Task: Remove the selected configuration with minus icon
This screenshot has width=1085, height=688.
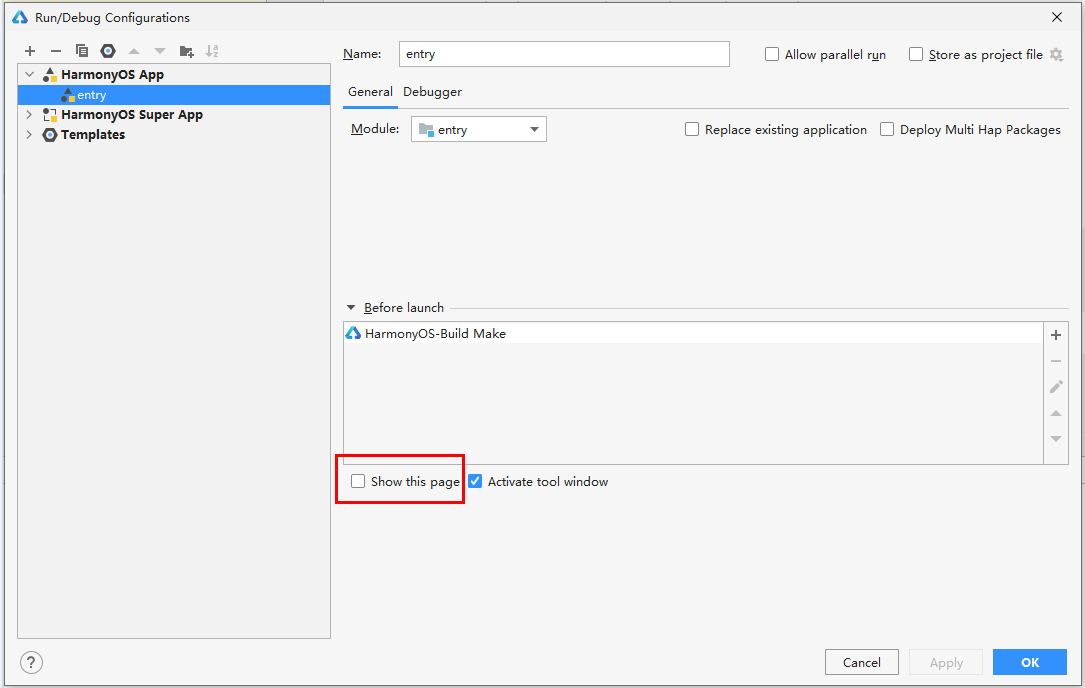Action: point(56,51)
